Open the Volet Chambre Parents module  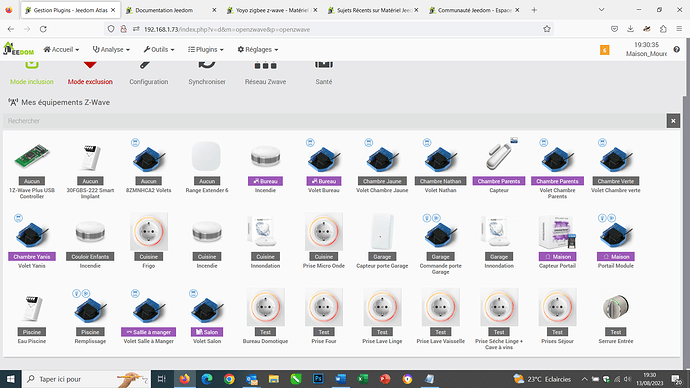point(557,169)
